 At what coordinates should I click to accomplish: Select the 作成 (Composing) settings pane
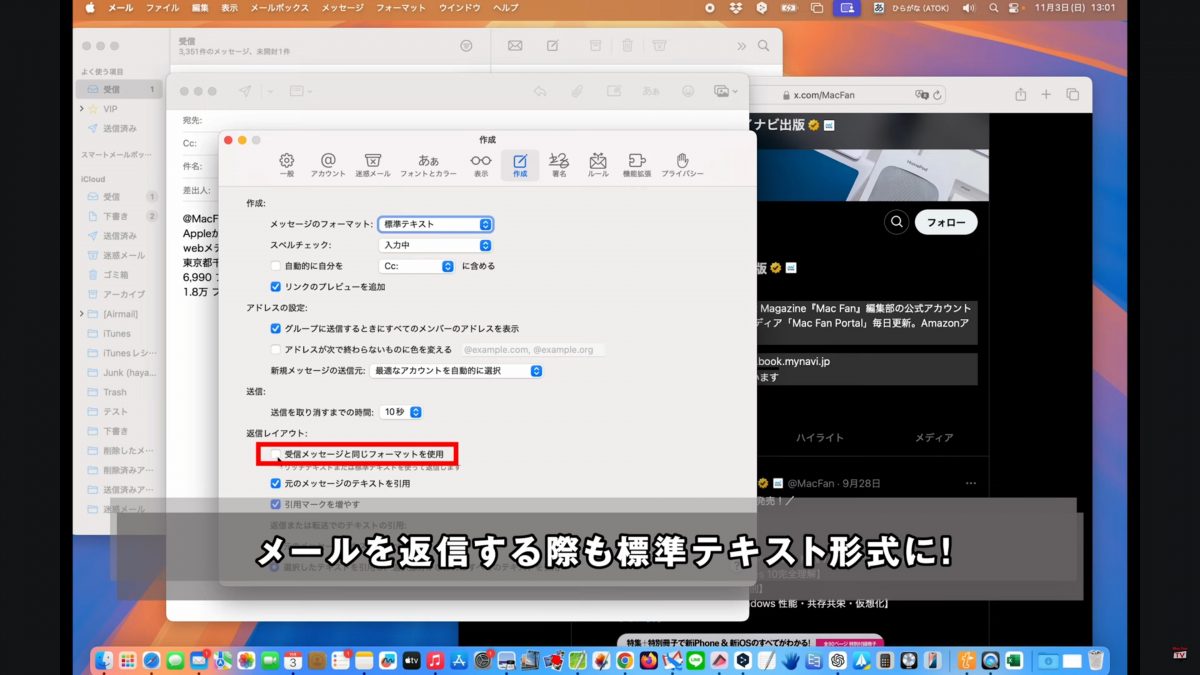(x=520, y=165)
